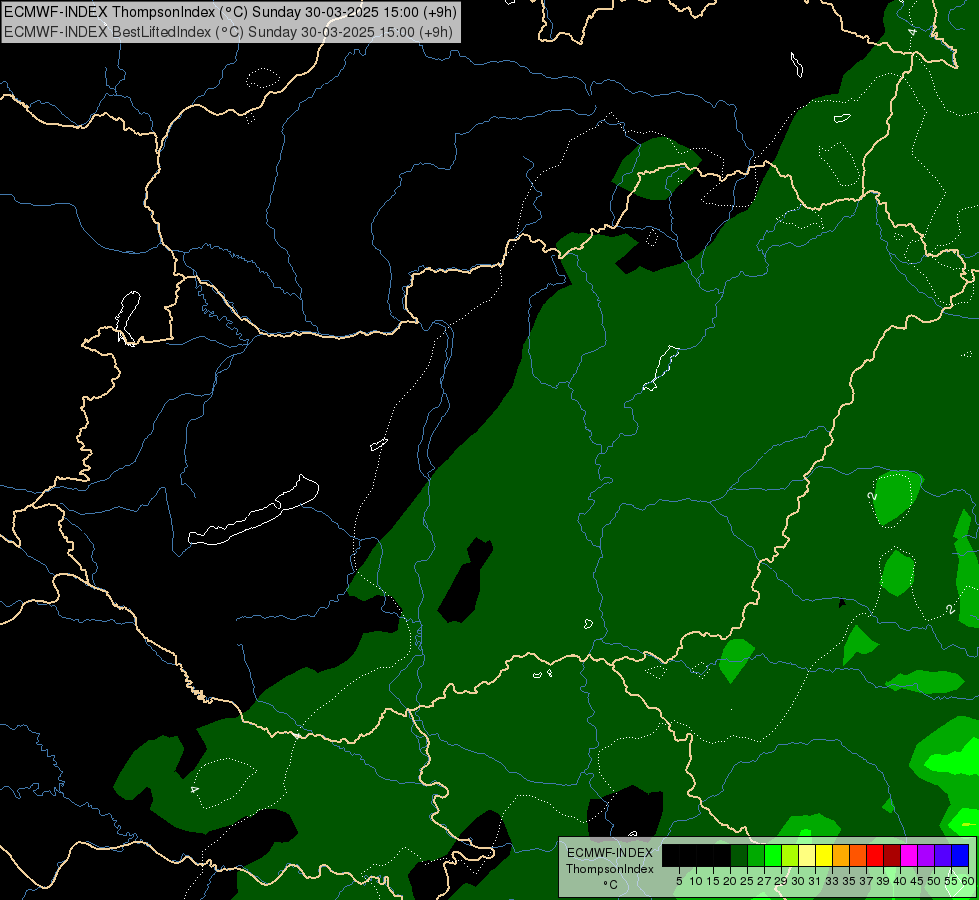The height and width of the screenshot is (900, 979).
Task: Click the yellow 31-33 legend swatch
Action: (824, 855)
